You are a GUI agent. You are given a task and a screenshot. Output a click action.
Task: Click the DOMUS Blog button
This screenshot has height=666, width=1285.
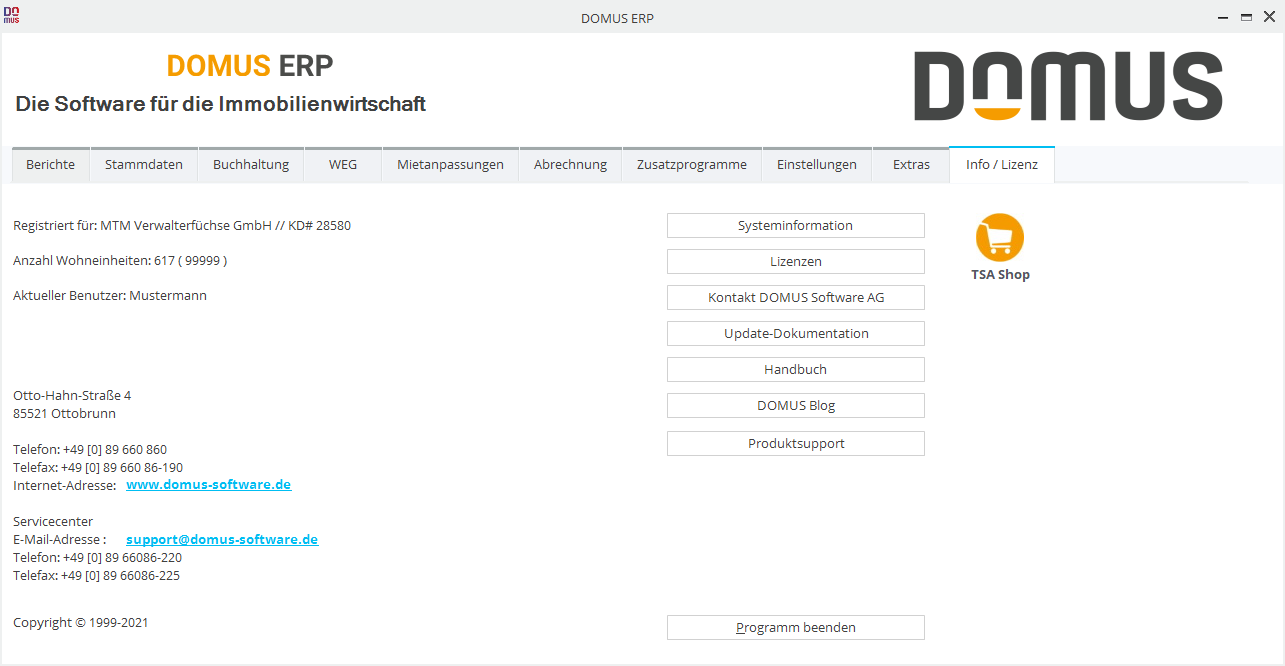tap(796, 405)
